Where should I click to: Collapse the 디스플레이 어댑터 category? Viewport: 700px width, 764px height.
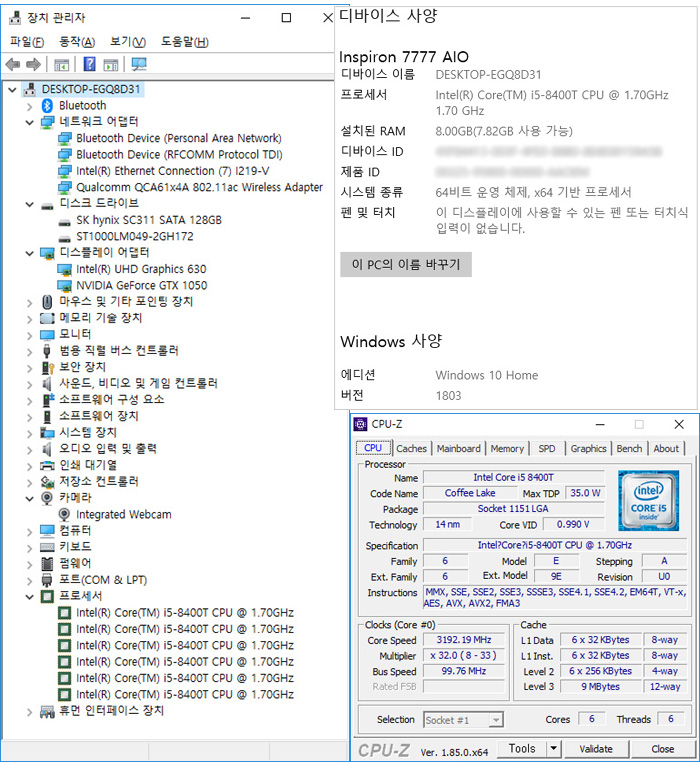click(x=29, y=253)
